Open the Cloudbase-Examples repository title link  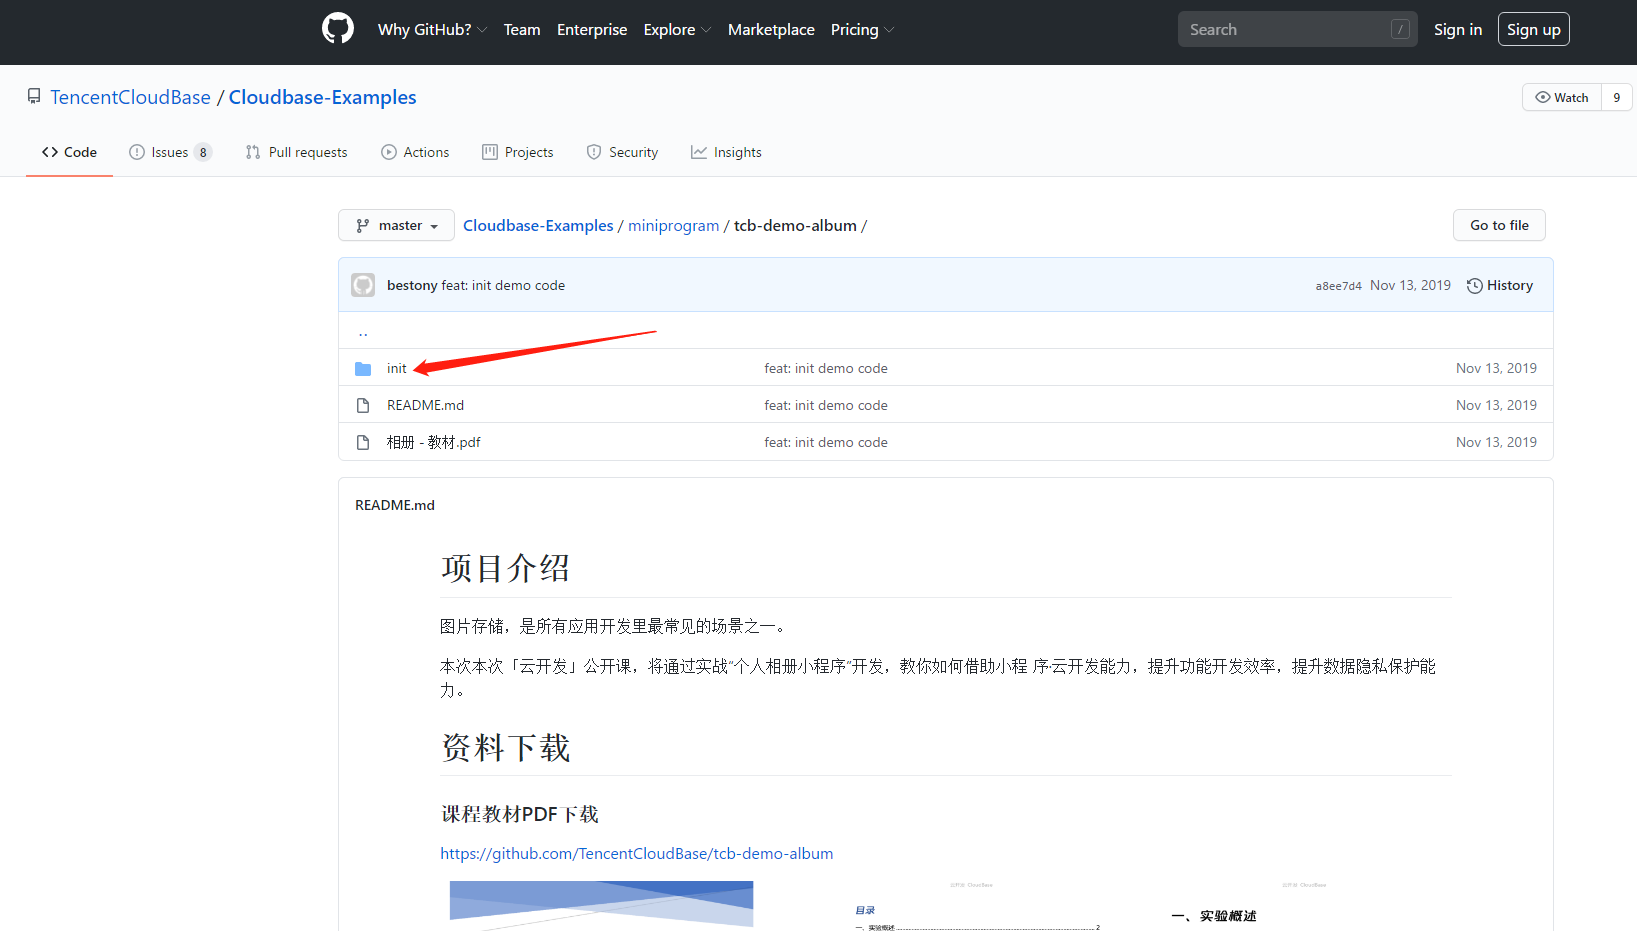pyautogui.click(x=323, y=97)
